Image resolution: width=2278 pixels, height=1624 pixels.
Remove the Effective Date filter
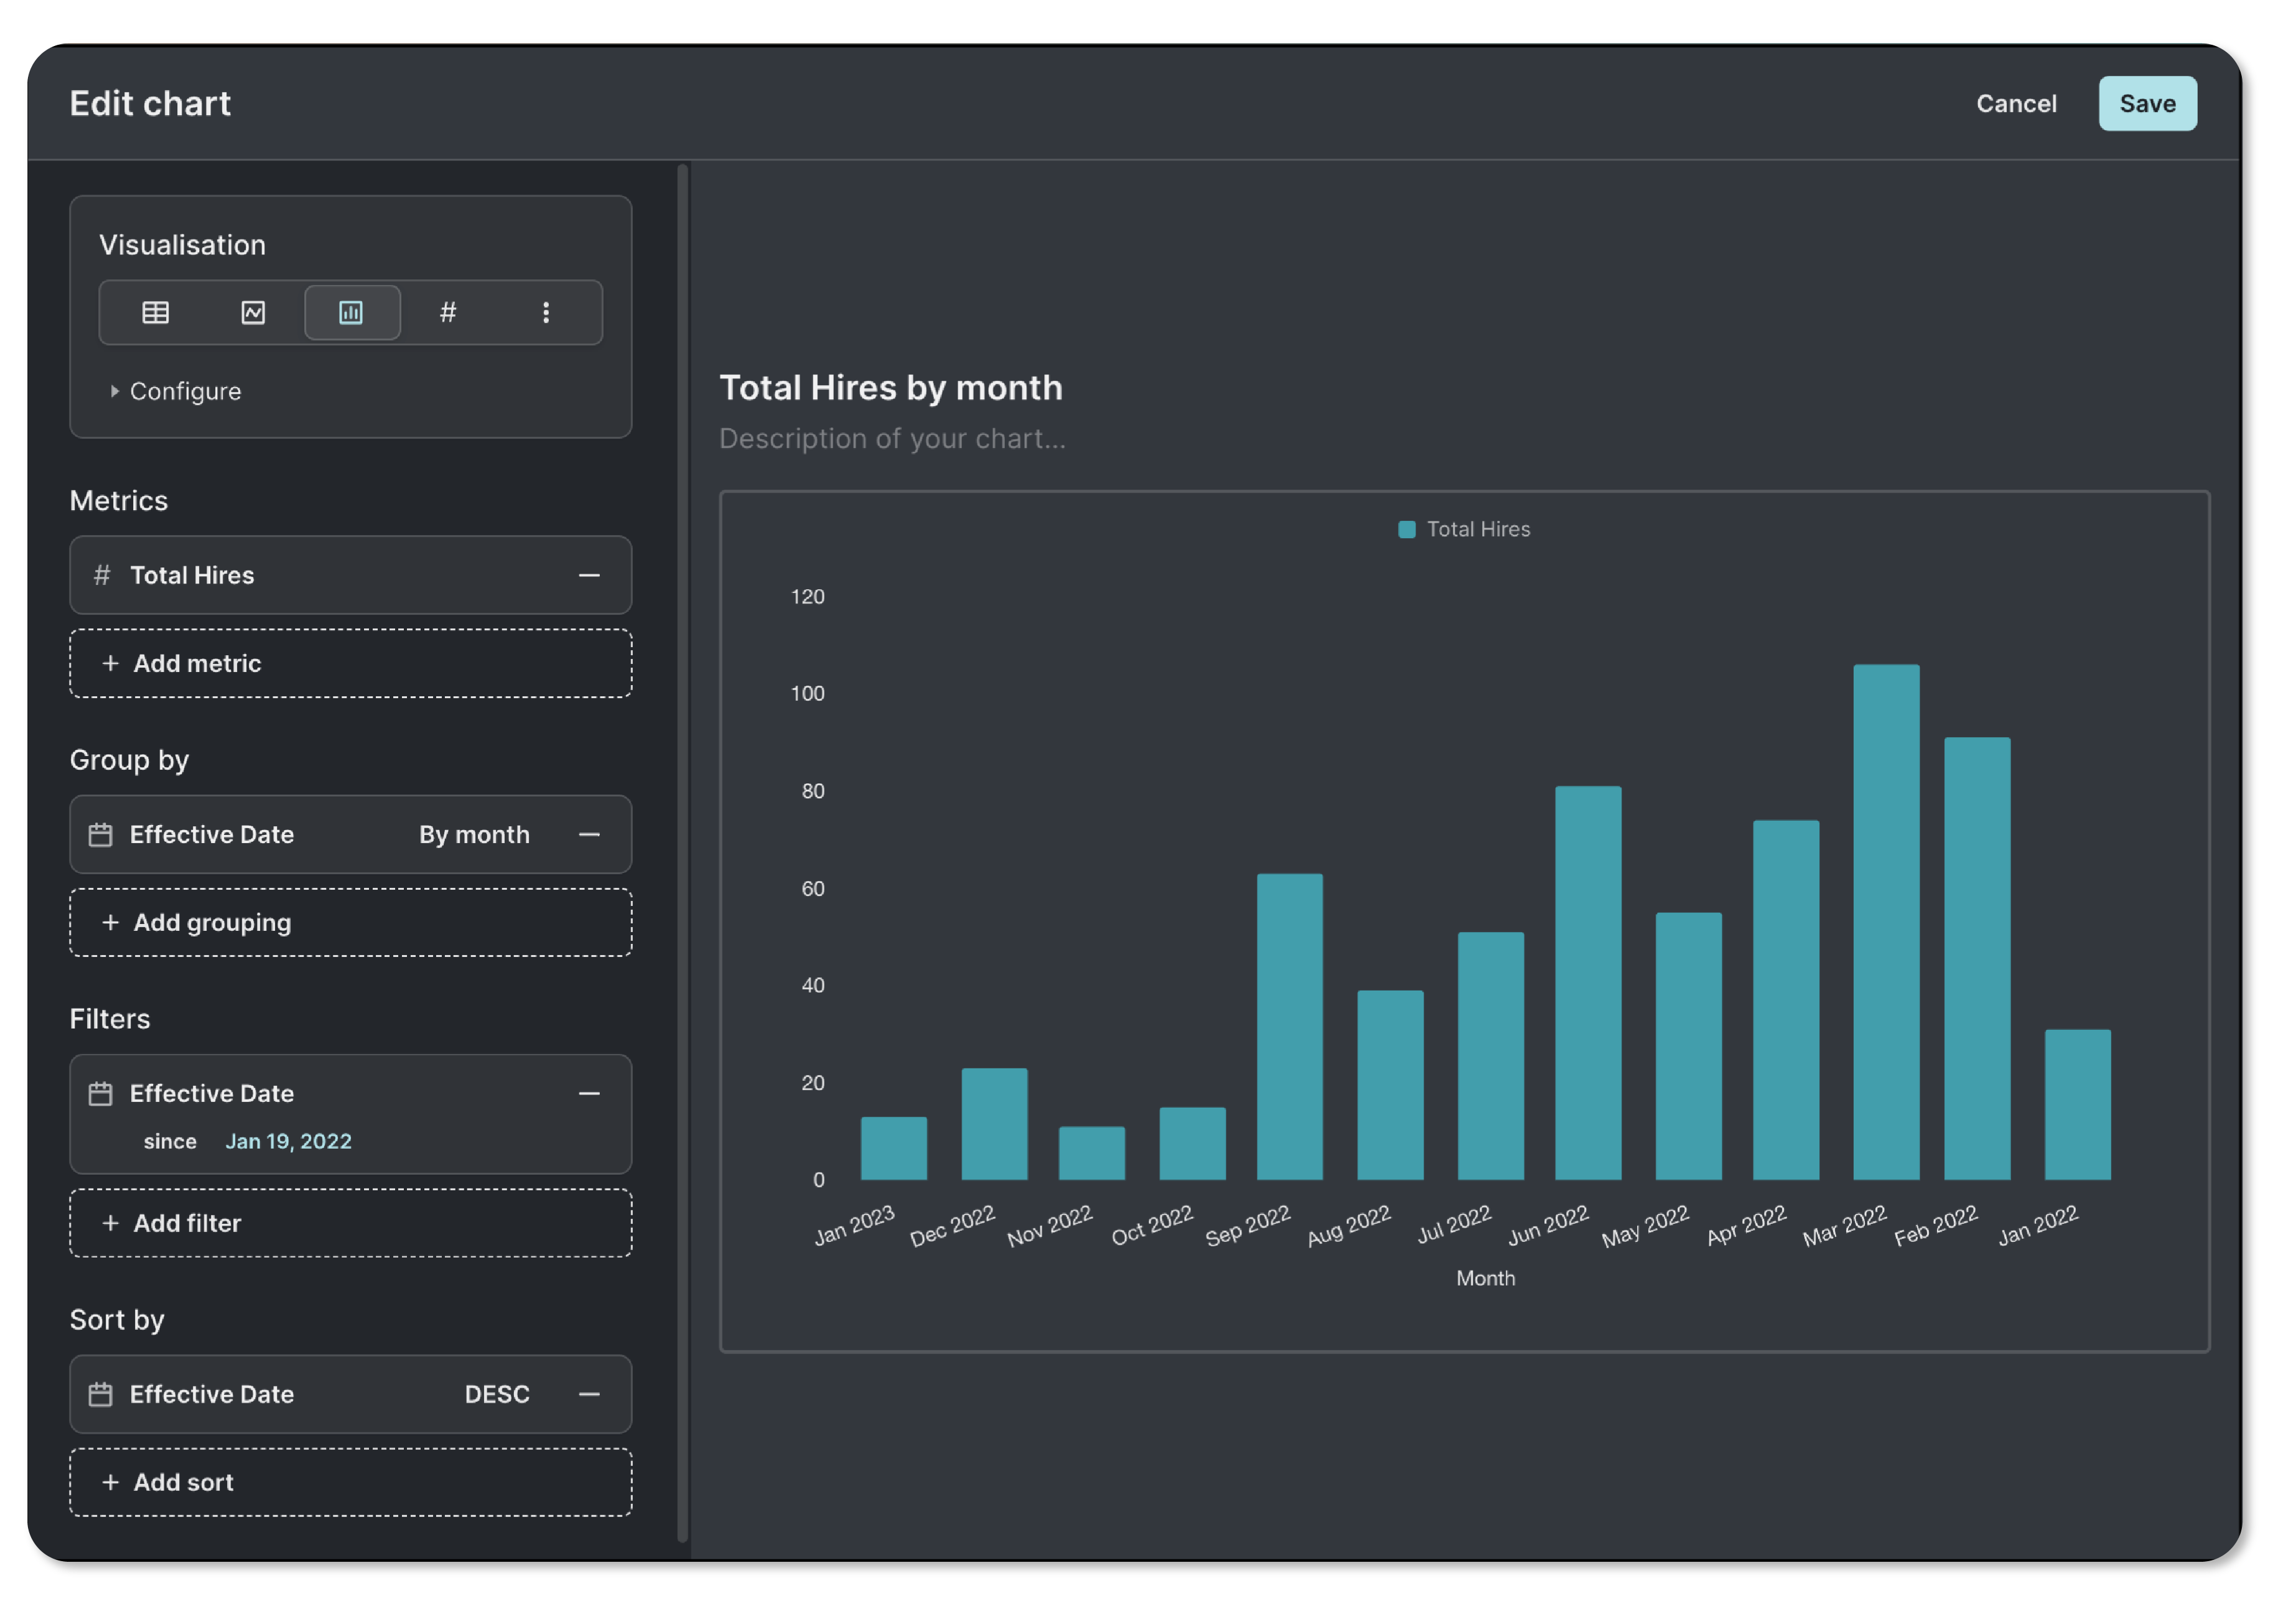click(x=589, y=1093)
